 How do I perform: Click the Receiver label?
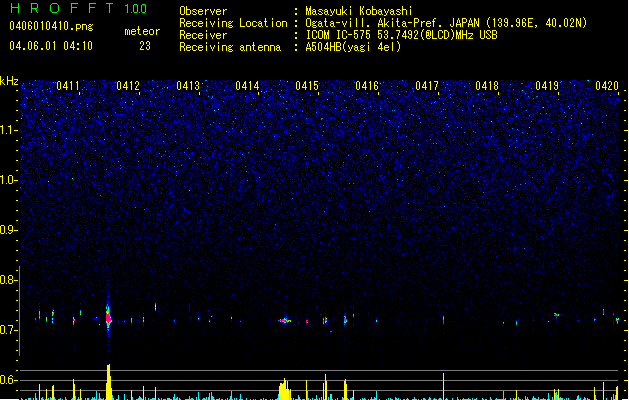(x=203, y=35)
